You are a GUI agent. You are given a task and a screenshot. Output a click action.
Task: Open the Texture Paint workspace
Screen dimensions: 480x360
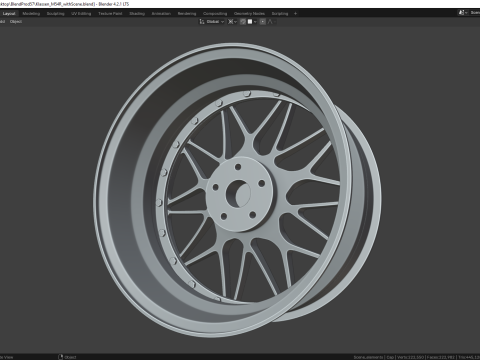[x=110, y=14]
